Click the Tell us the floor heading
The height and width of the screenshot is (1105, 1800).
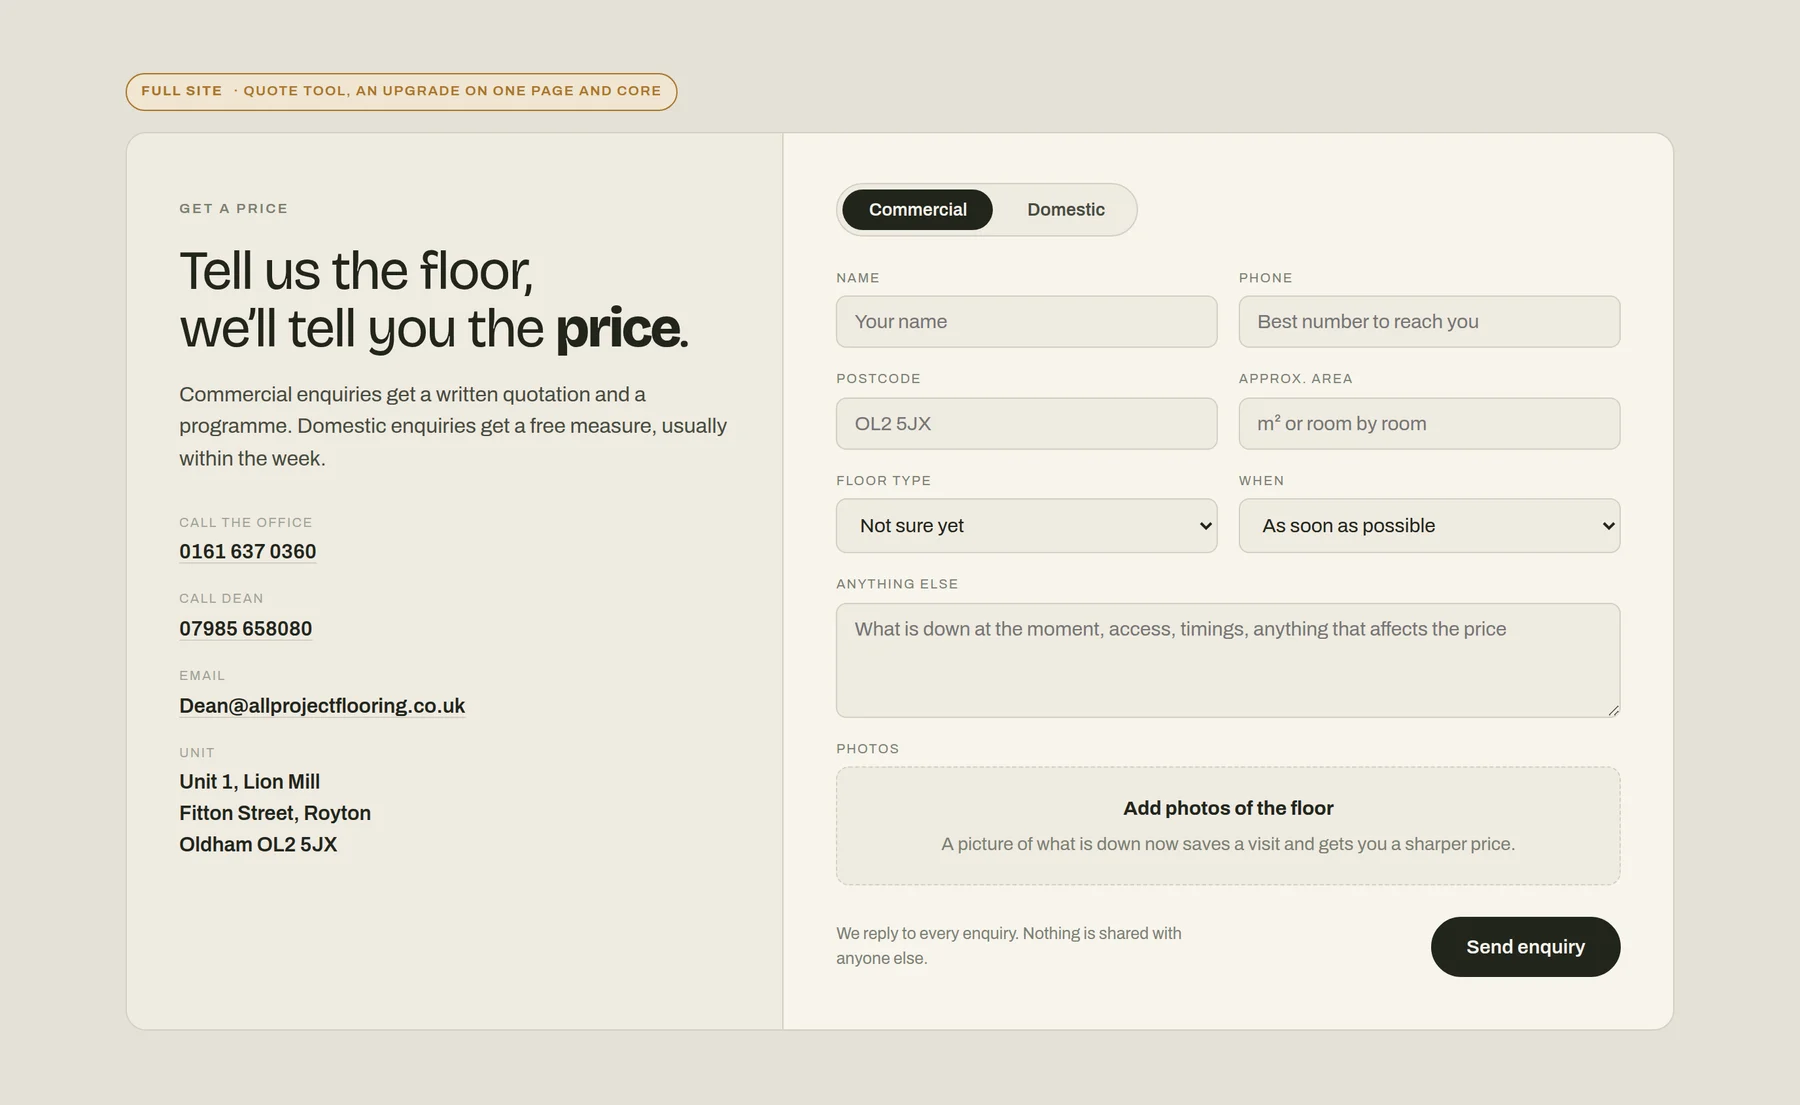click(434, 299)
